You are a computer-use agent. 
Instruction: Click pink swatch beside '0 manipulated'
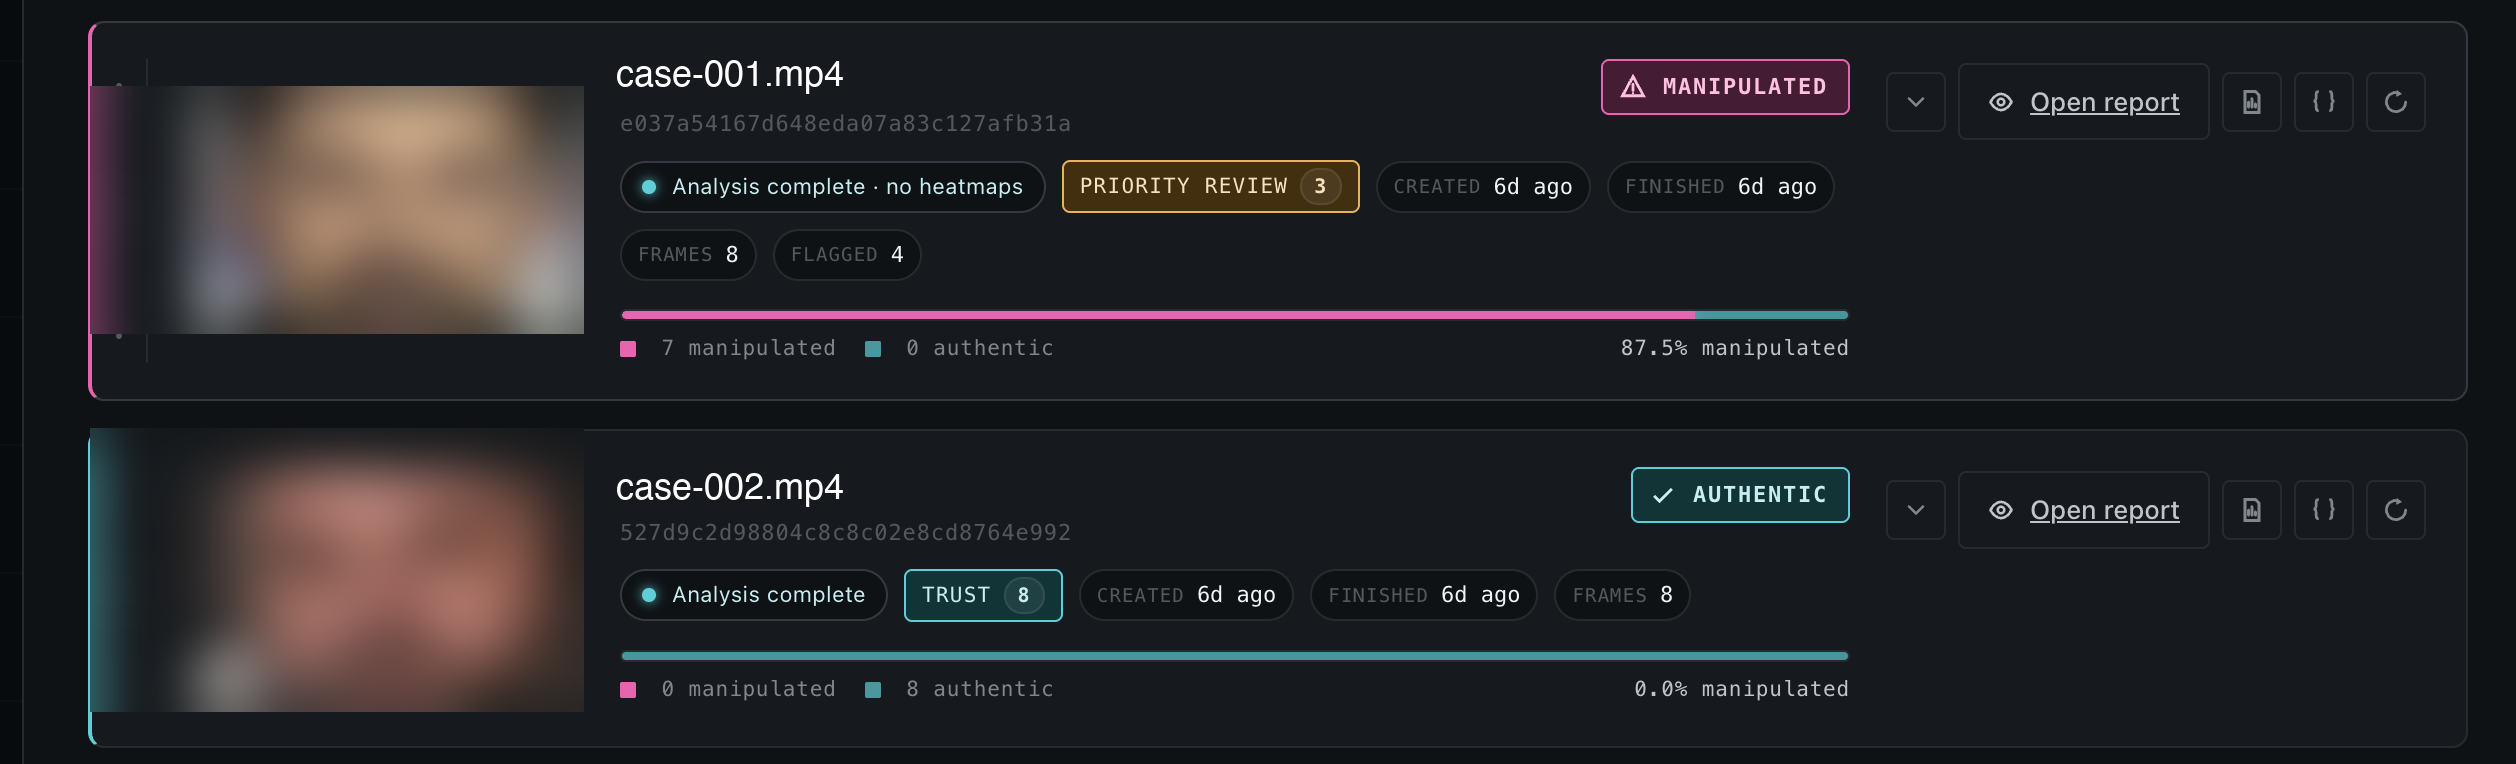coord(628,690)
